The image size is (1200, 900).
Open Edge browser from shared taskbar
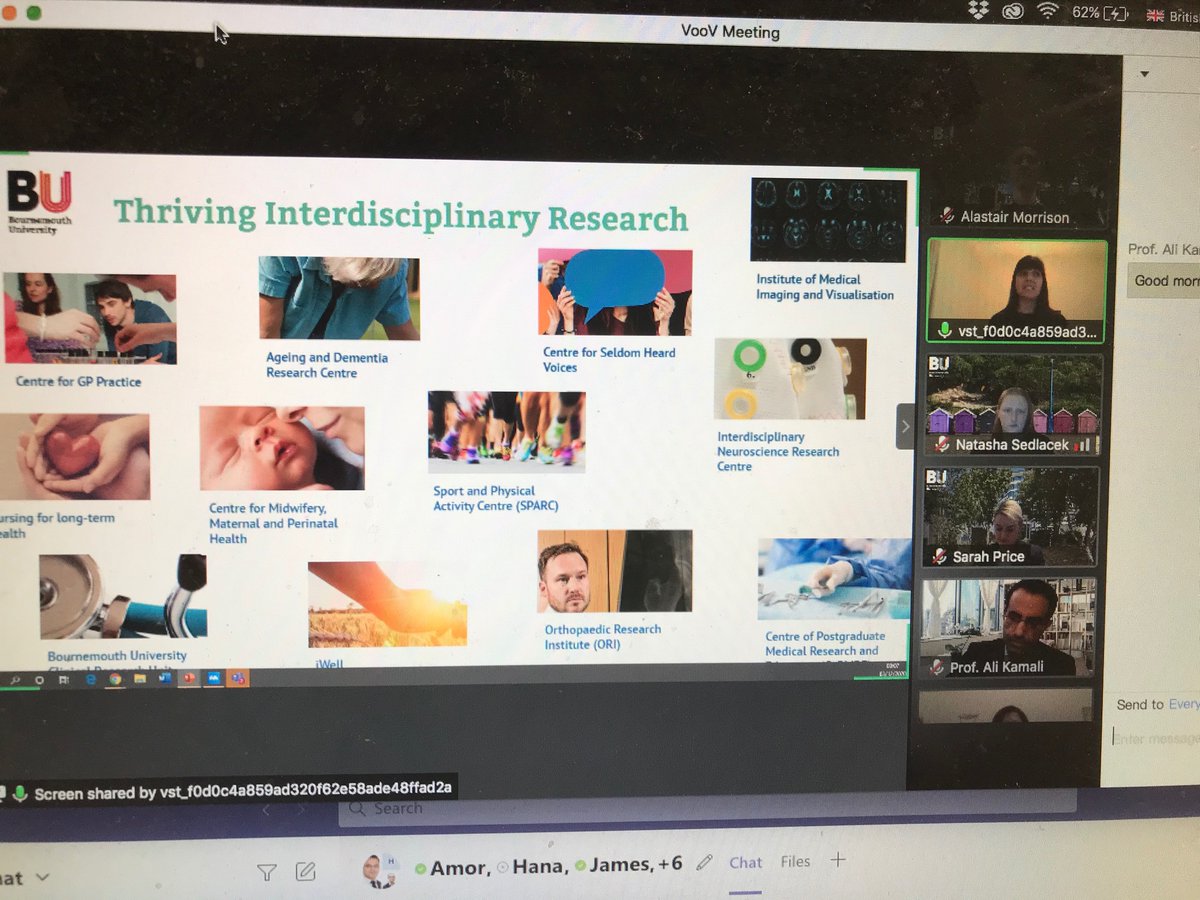pos(90,679)
